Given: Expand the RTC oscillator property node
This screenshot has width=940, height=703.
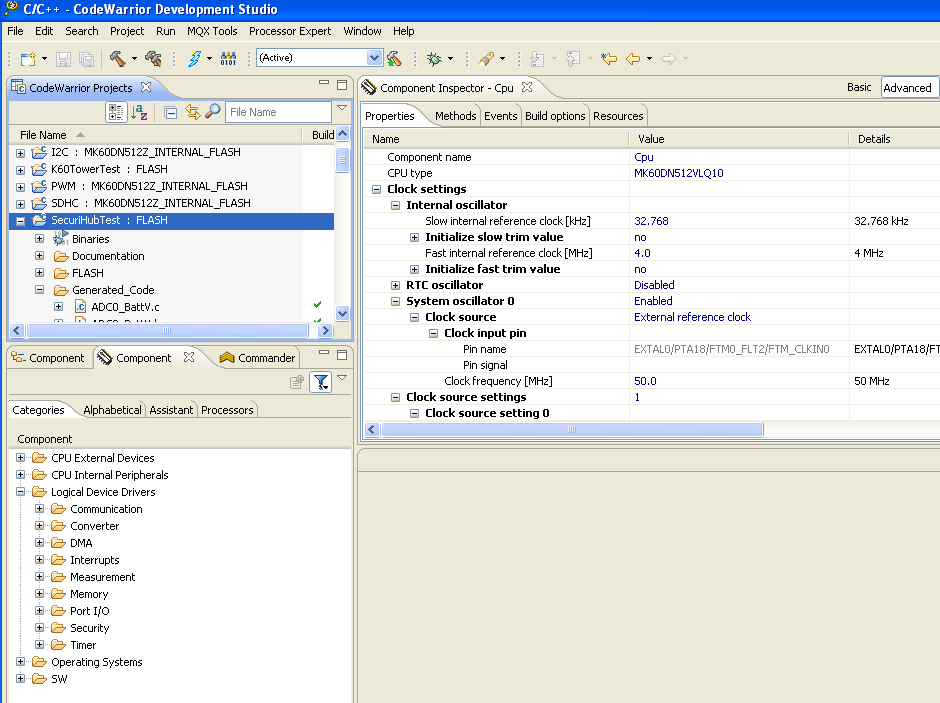Looking at the screenshot, I should pos(395,284).
